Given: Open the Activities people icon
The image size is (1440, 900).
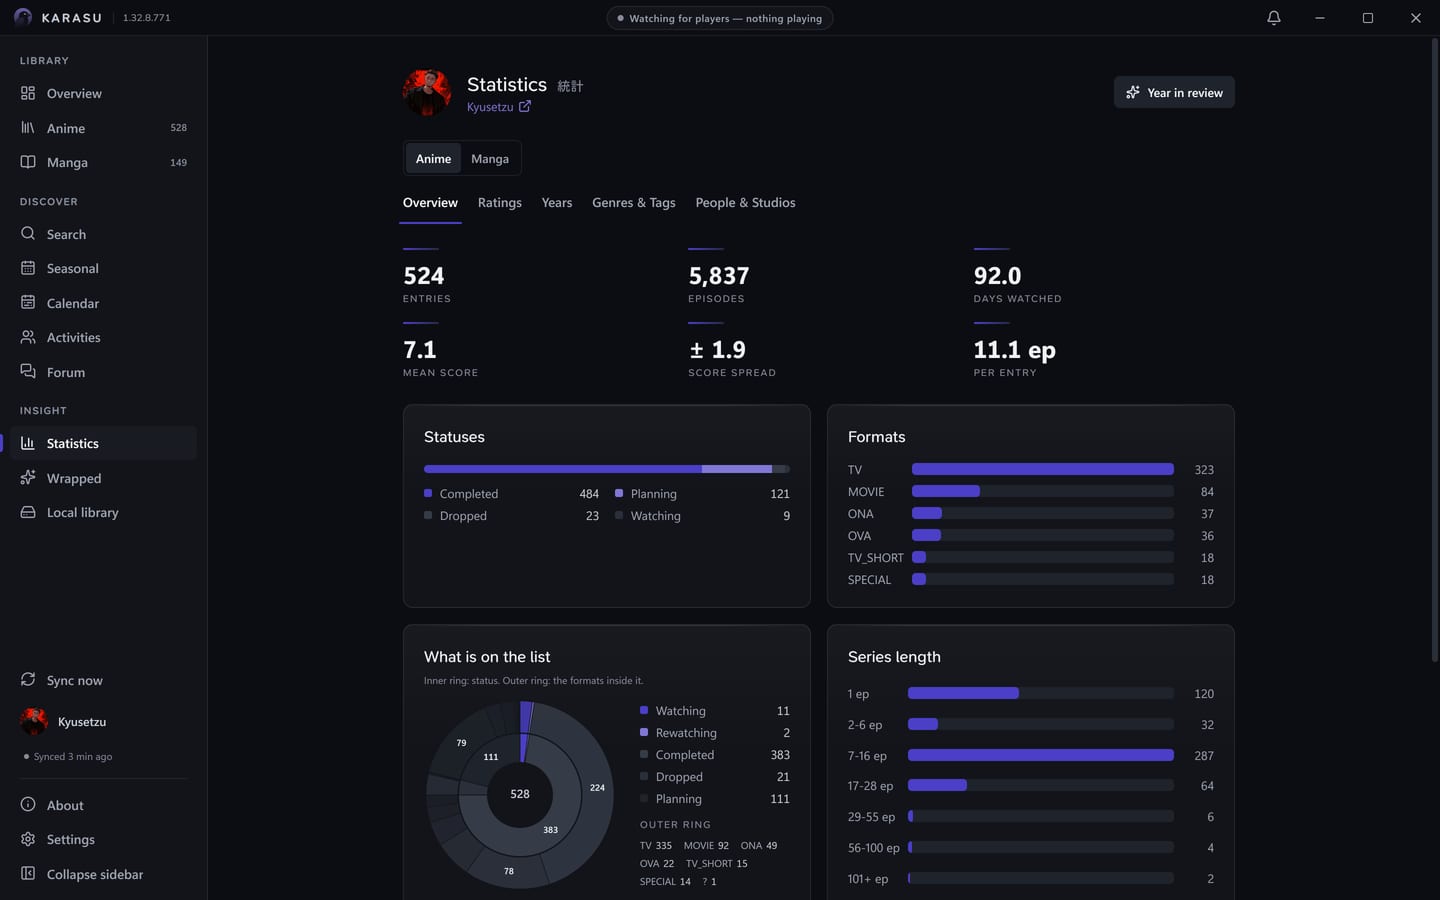Looking at the screenshot, I should coord(28,337).
